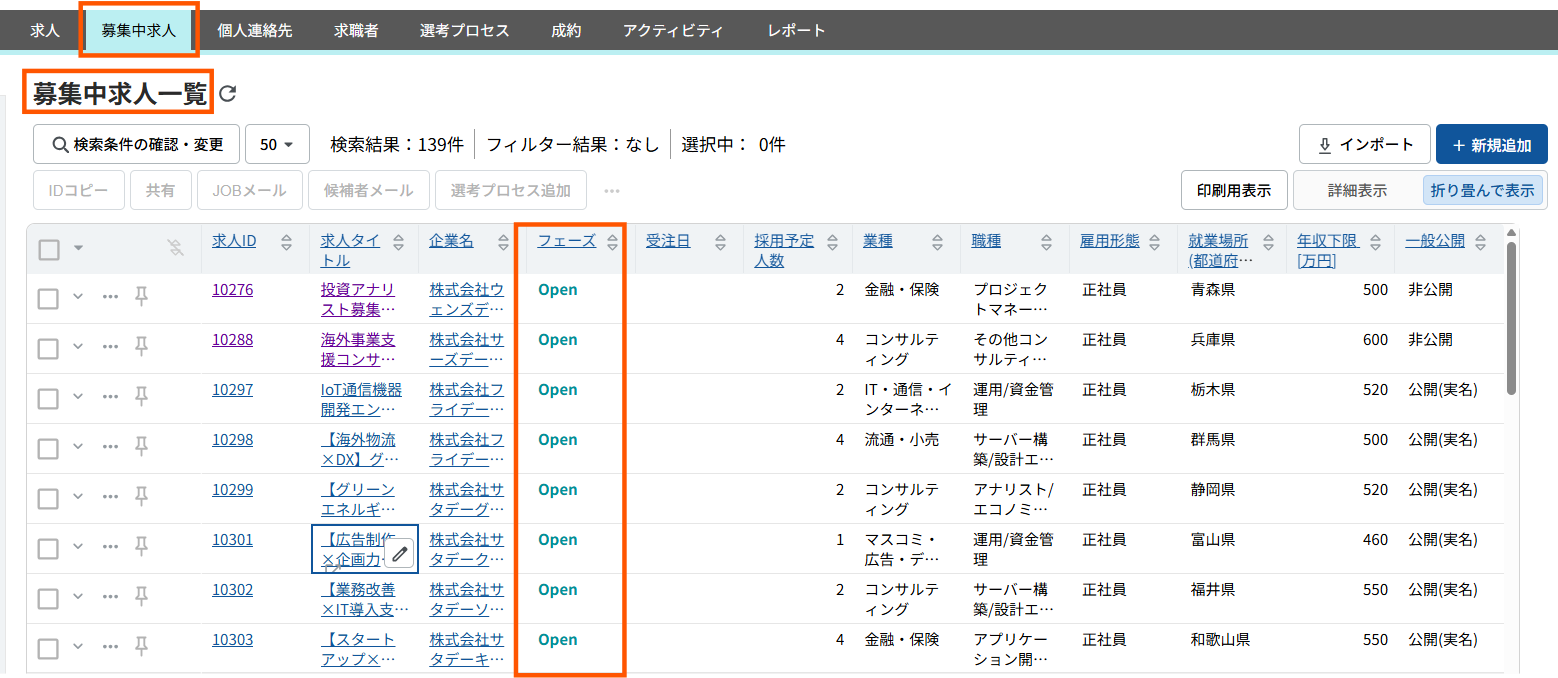
Task: Open more actions for row 10299
Action: click(x=110, y=496)
